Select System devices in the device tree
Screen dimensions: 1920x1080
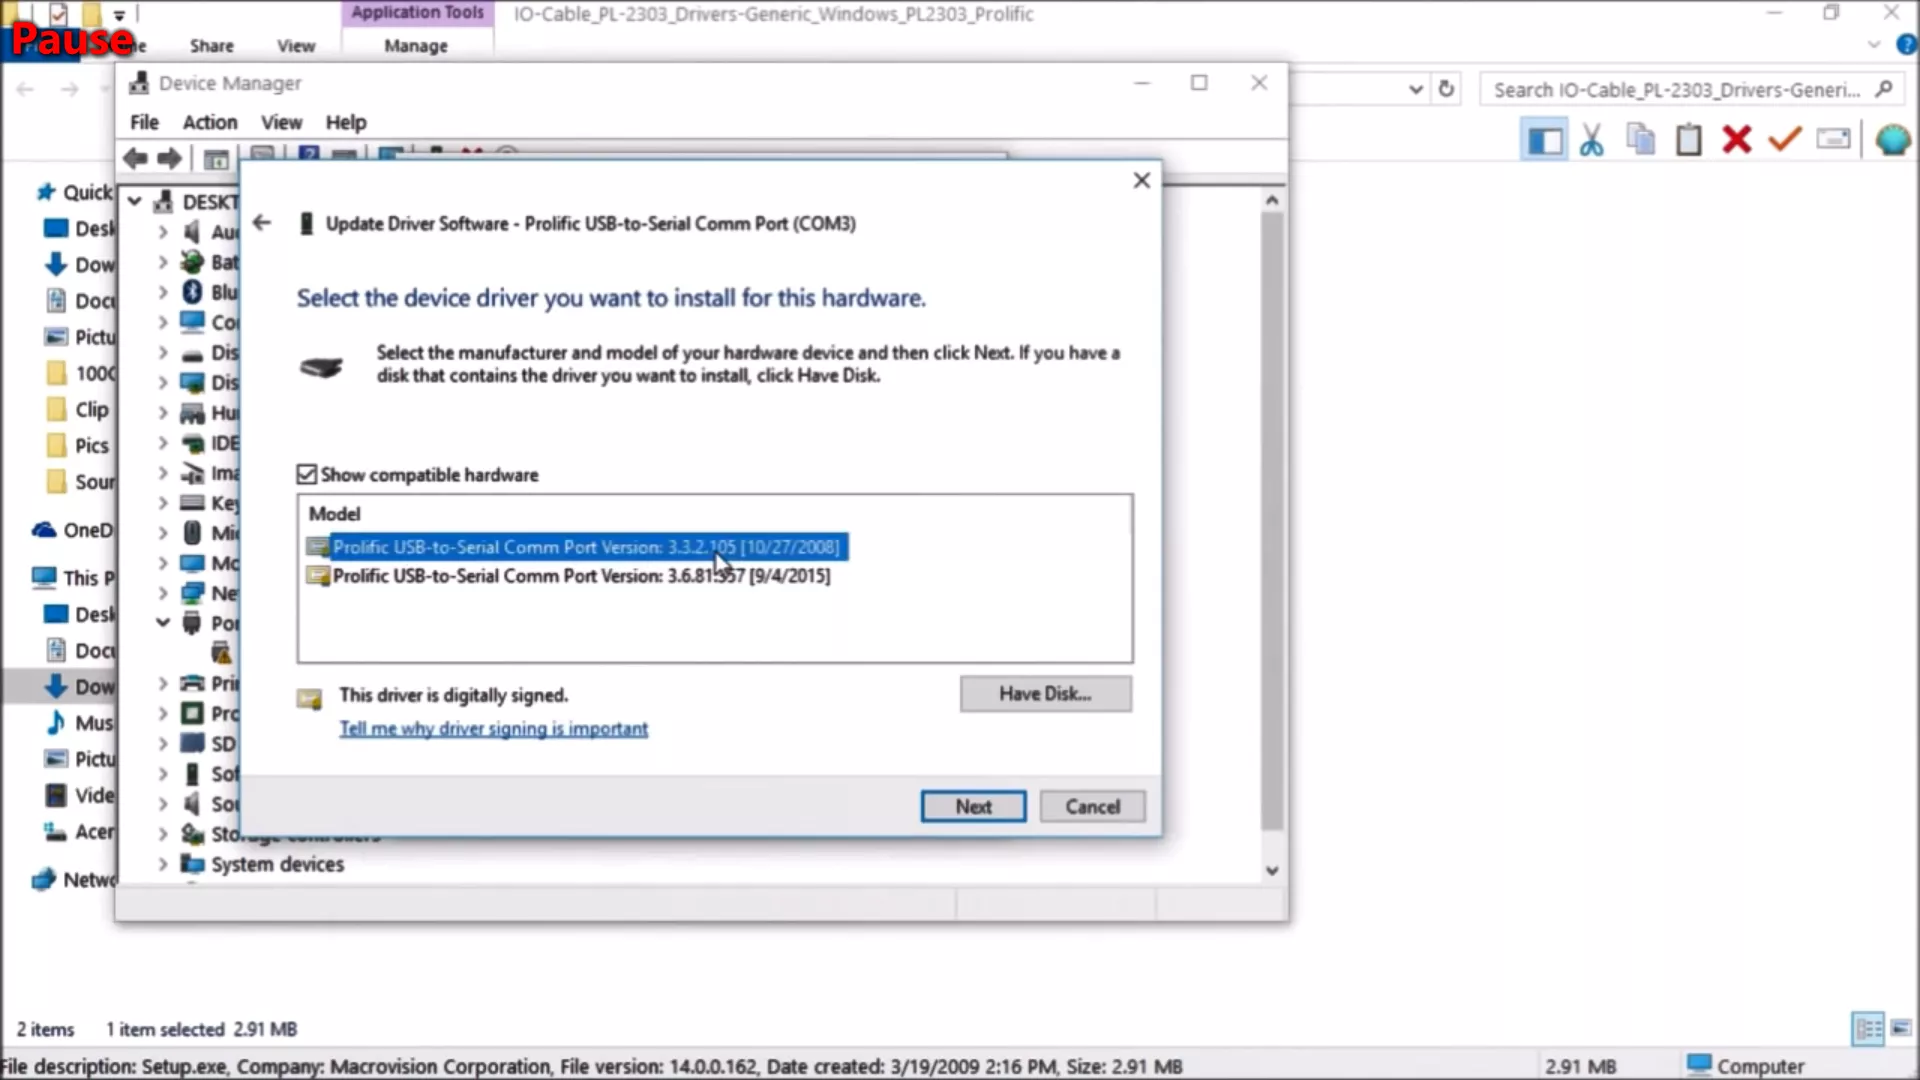pyautogui.click(x=277, y=864)
